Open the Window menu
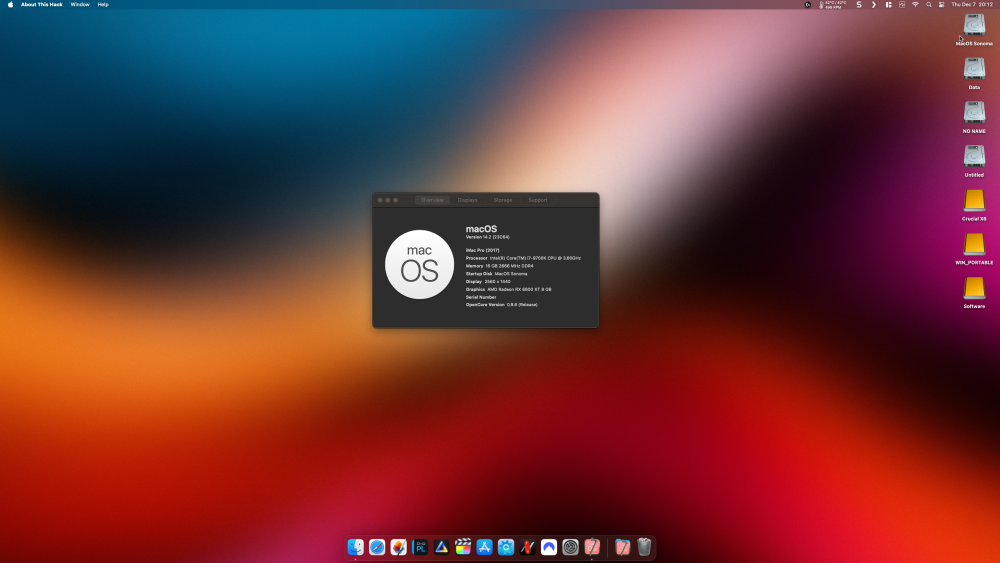 click(x=80, y=4)
